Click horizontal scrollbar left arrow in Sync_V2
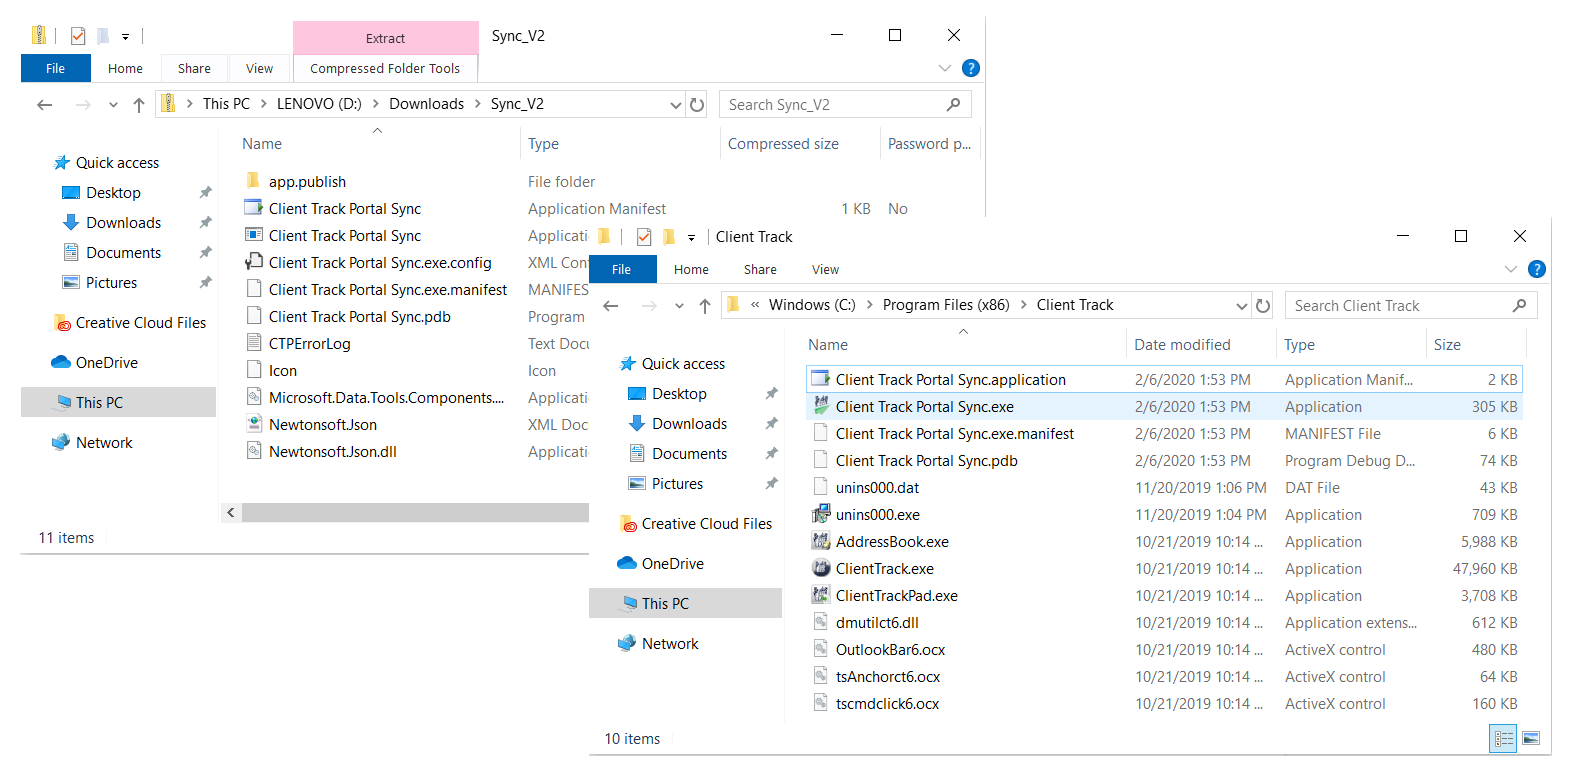This screenshot has width=1576, height=773. tap(231, 513)
